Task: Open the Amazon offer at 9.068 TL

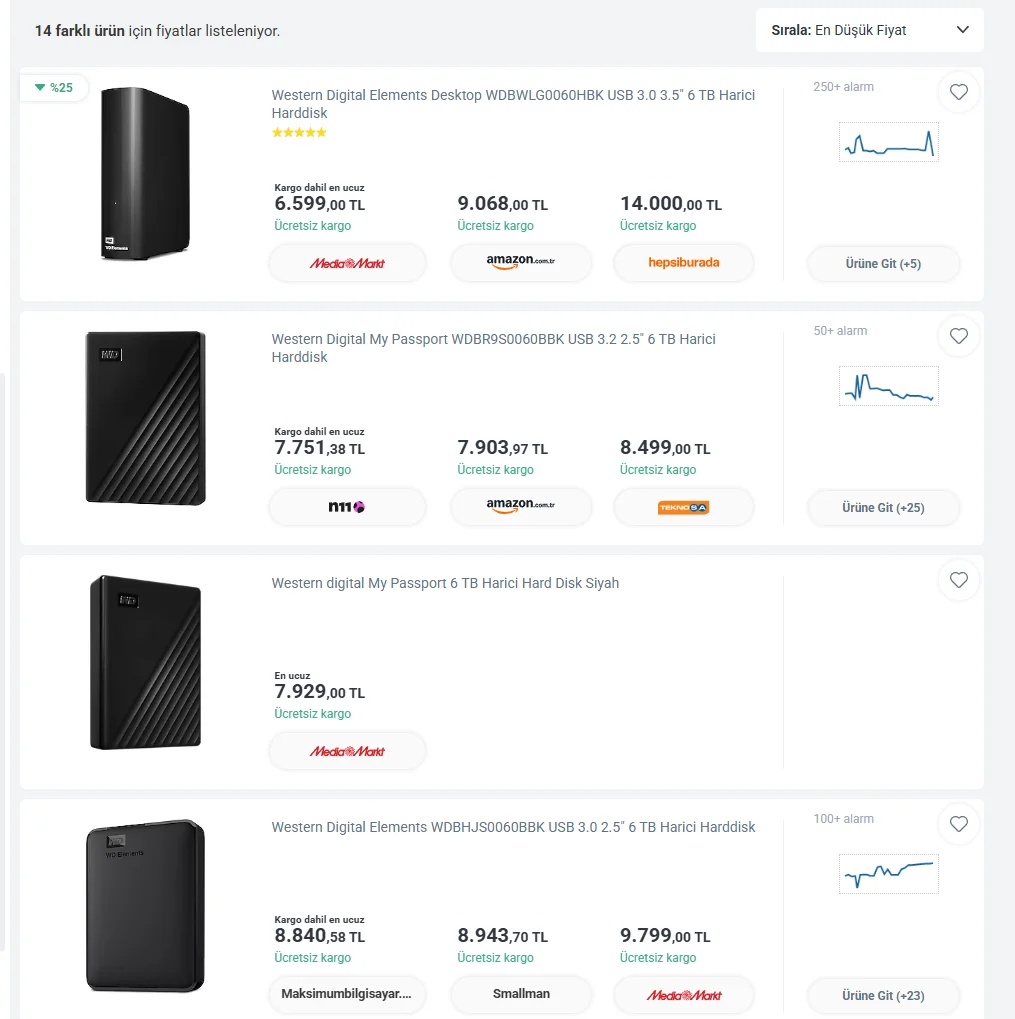Action: click(521, 263)
